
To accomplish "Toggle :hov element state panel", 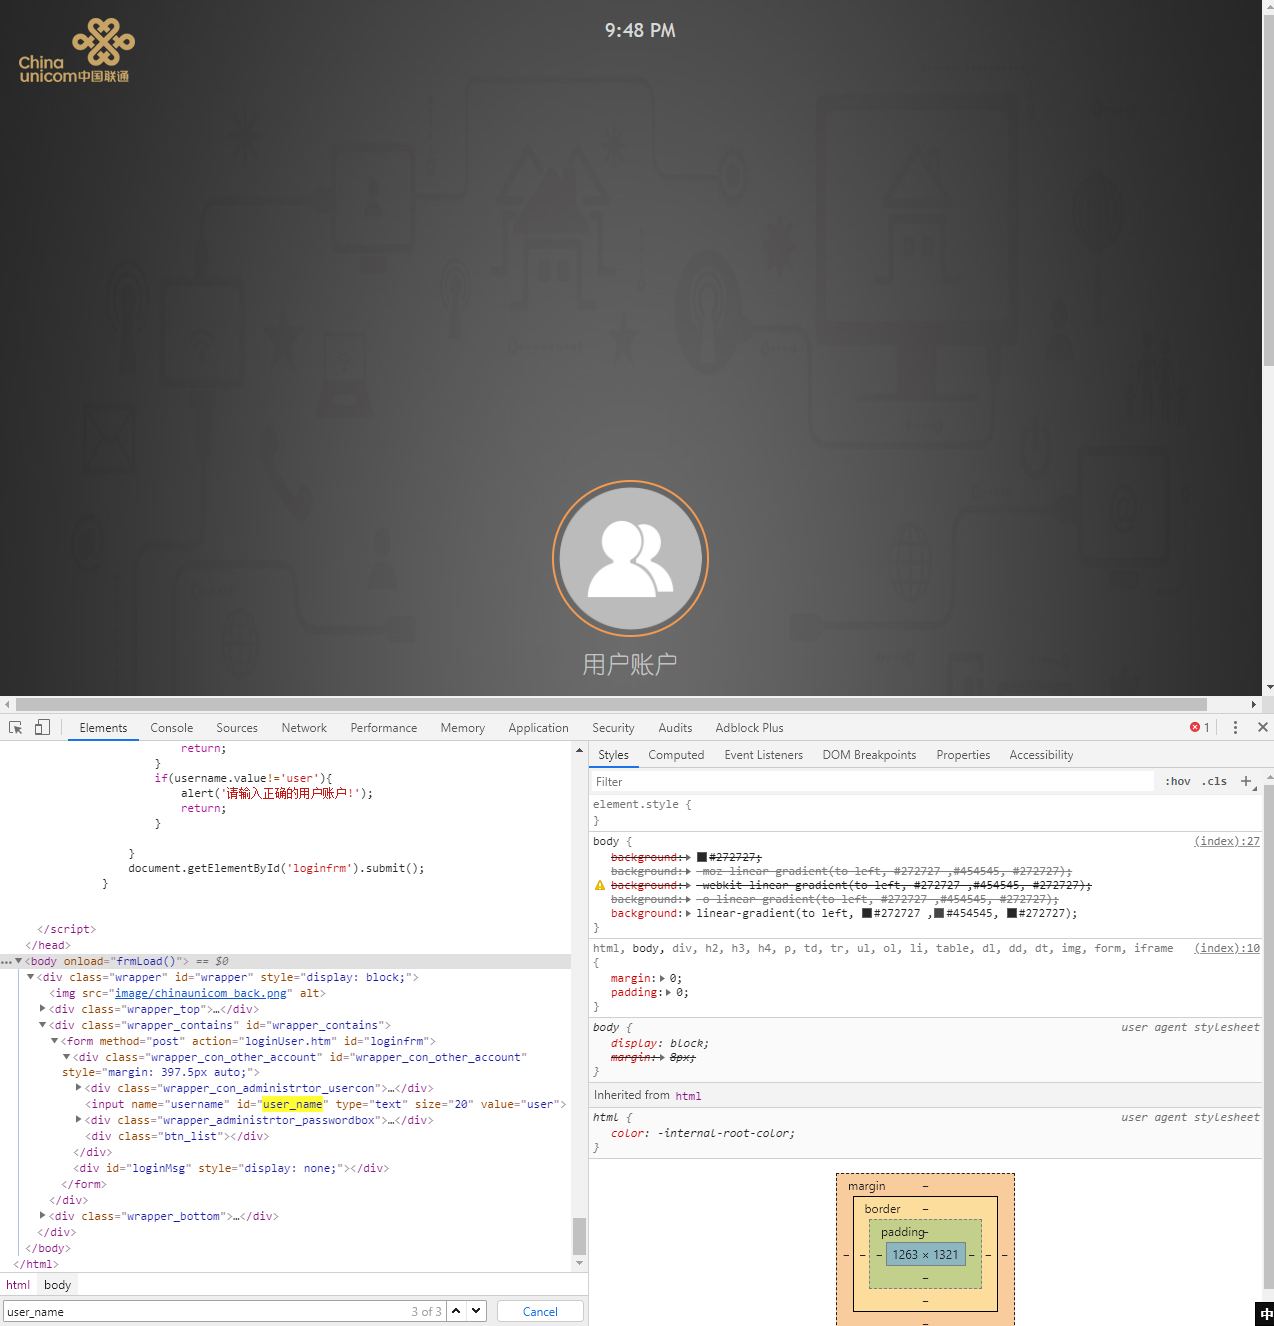I will coord(1177,782).
